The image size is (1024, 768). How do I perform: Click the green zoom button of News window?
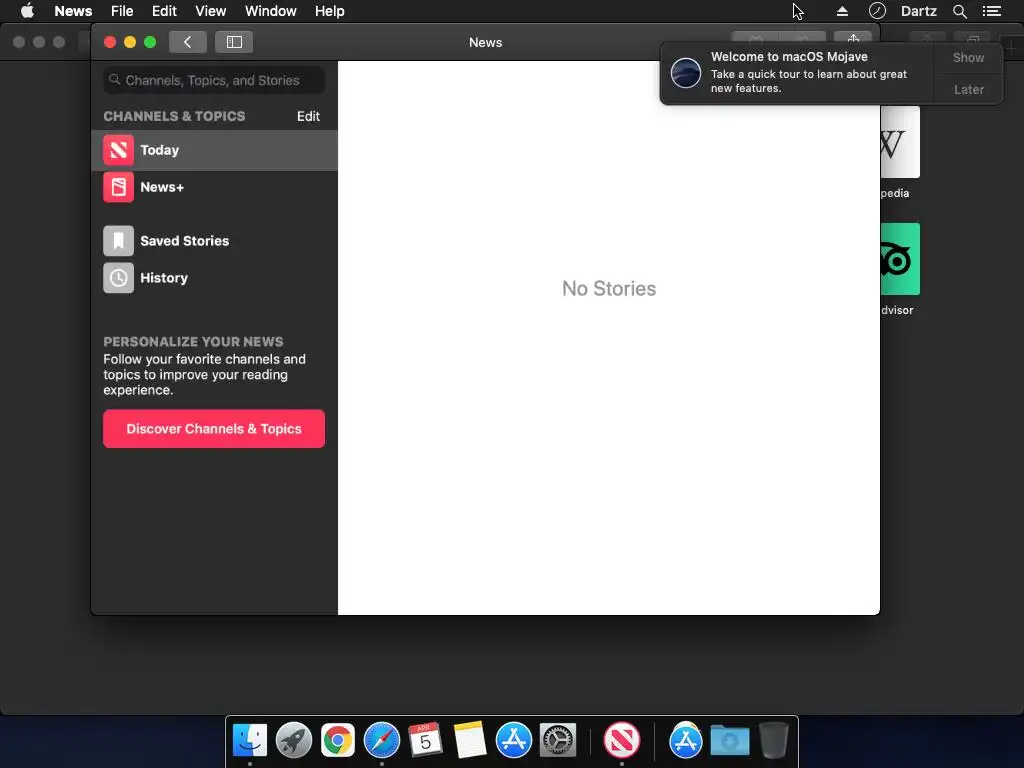click(150, 42)
